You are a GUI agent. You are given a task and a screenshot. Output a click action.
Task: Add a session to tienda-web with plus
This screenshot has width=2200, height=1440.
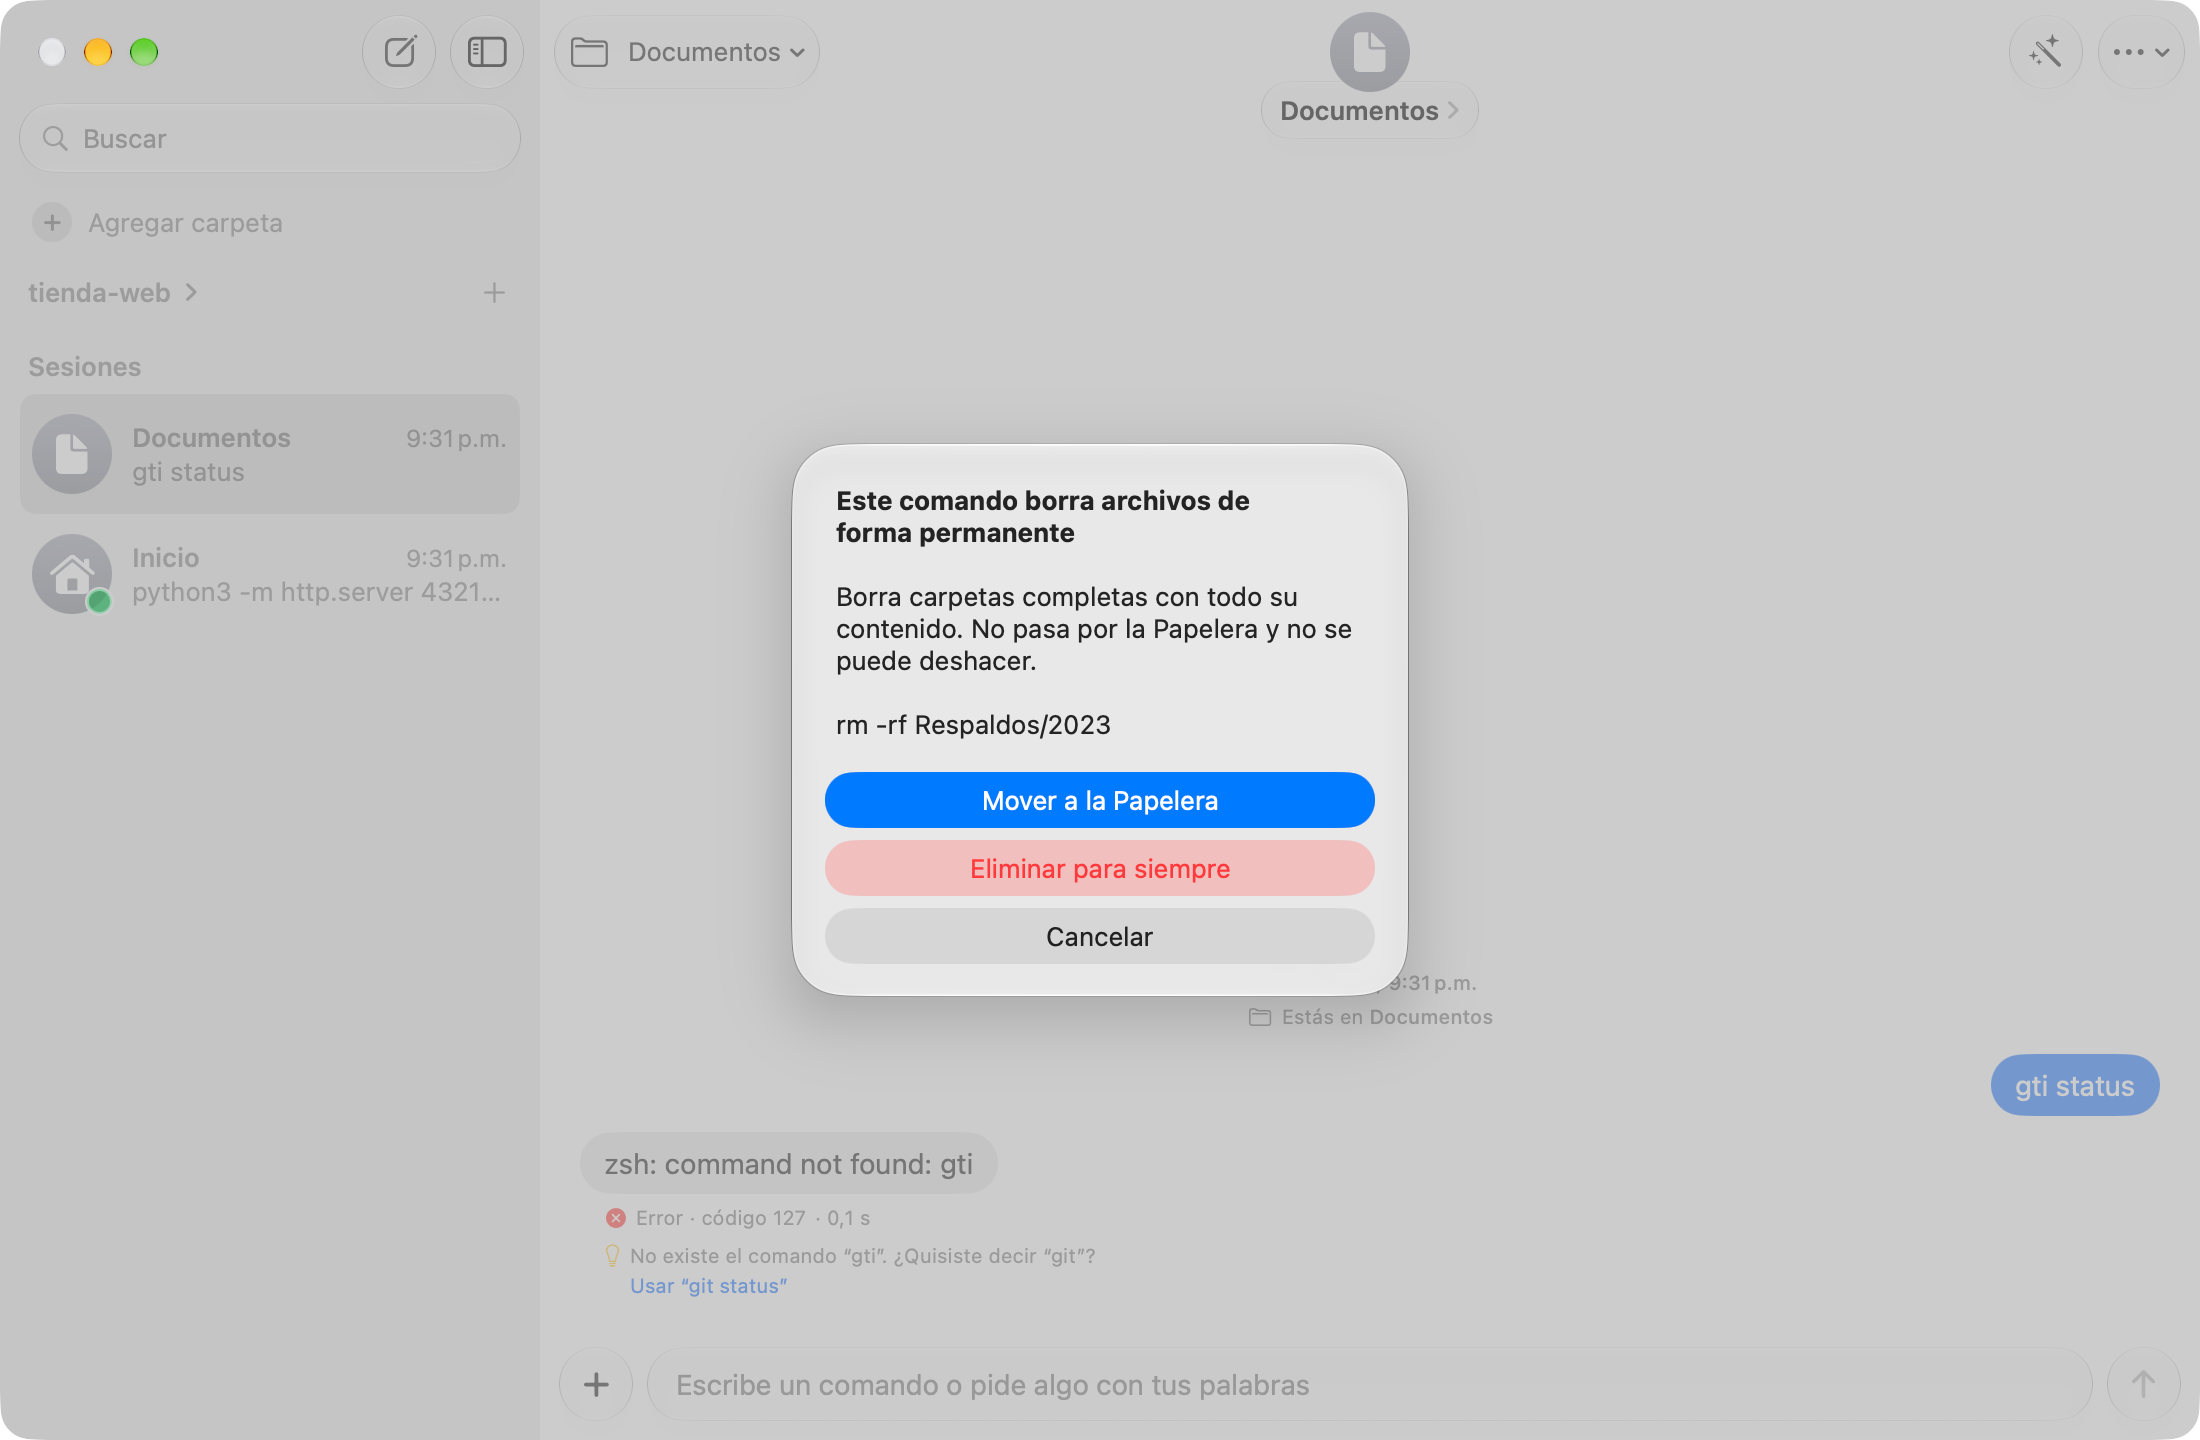[x=494, y=292]
